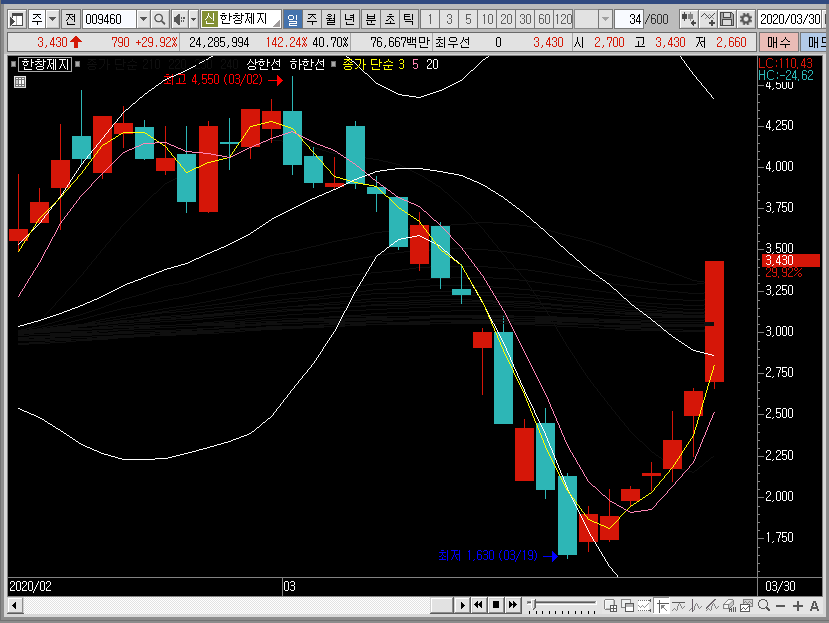The height and width of the screenshot is (623, 829).
Task: Click the horizontal scrollbar thumb at bottom
Action: [x=441, y=605]
